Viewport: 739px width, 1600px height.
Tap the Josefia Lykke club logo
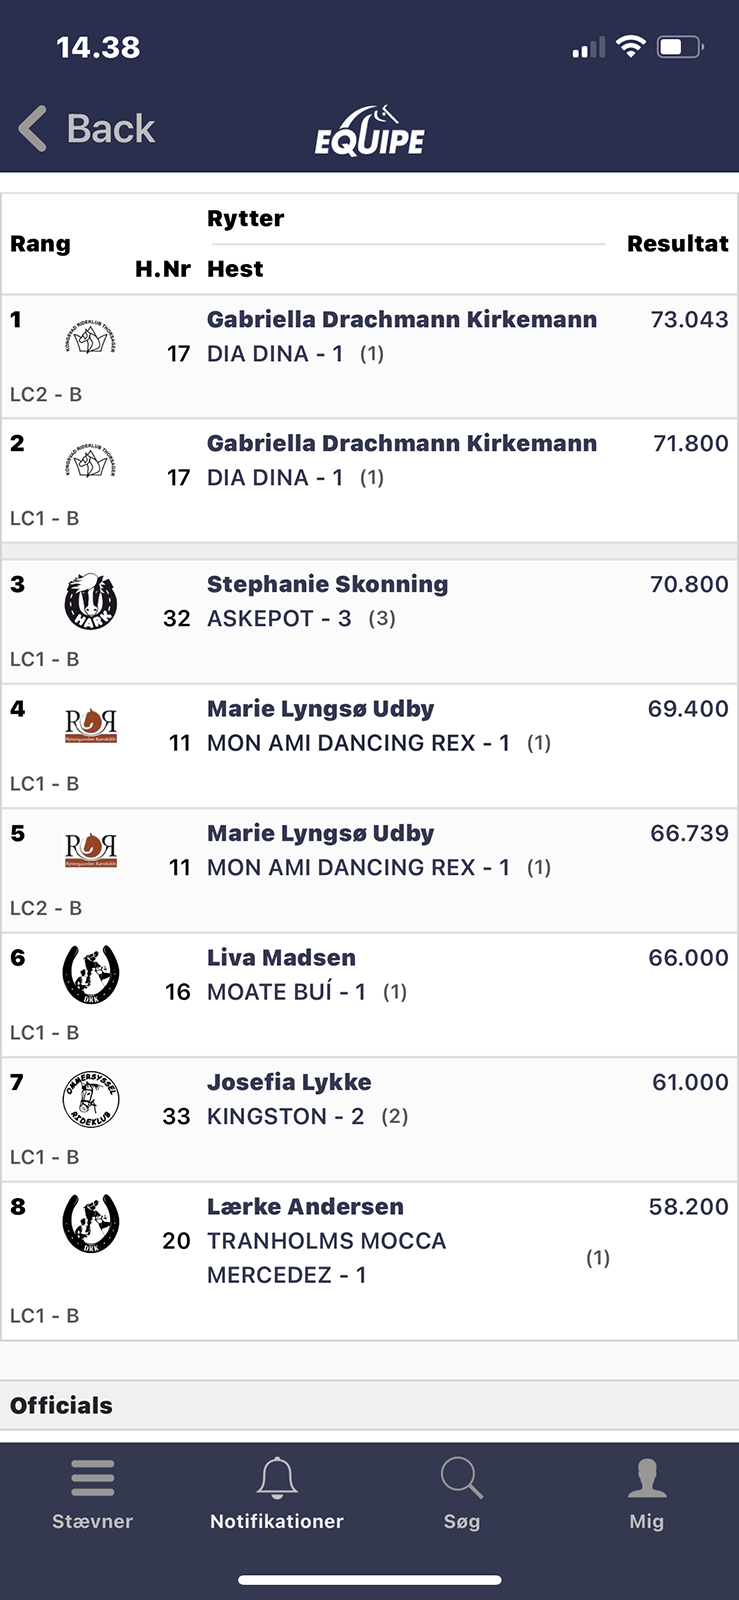pos(91,1099)
